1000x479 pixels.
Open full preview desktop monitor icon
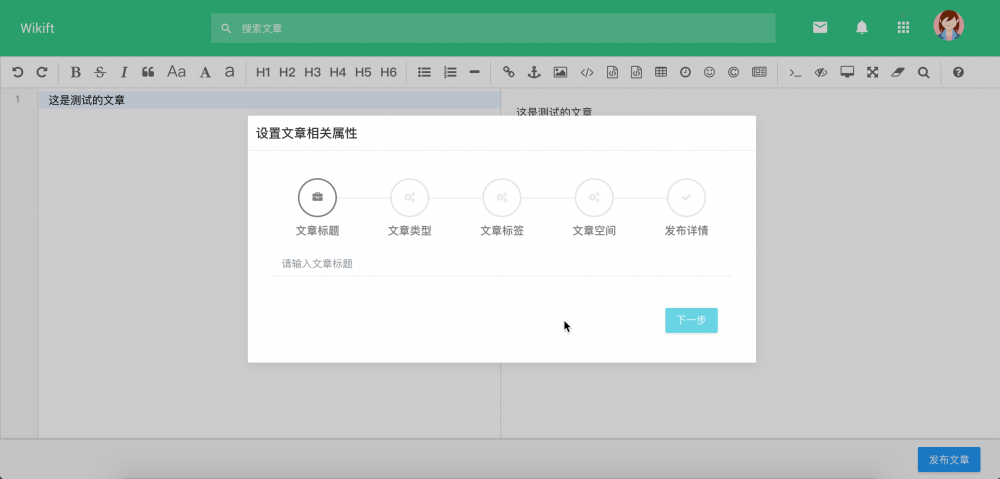pyautogui.click(x=847, y=72)
